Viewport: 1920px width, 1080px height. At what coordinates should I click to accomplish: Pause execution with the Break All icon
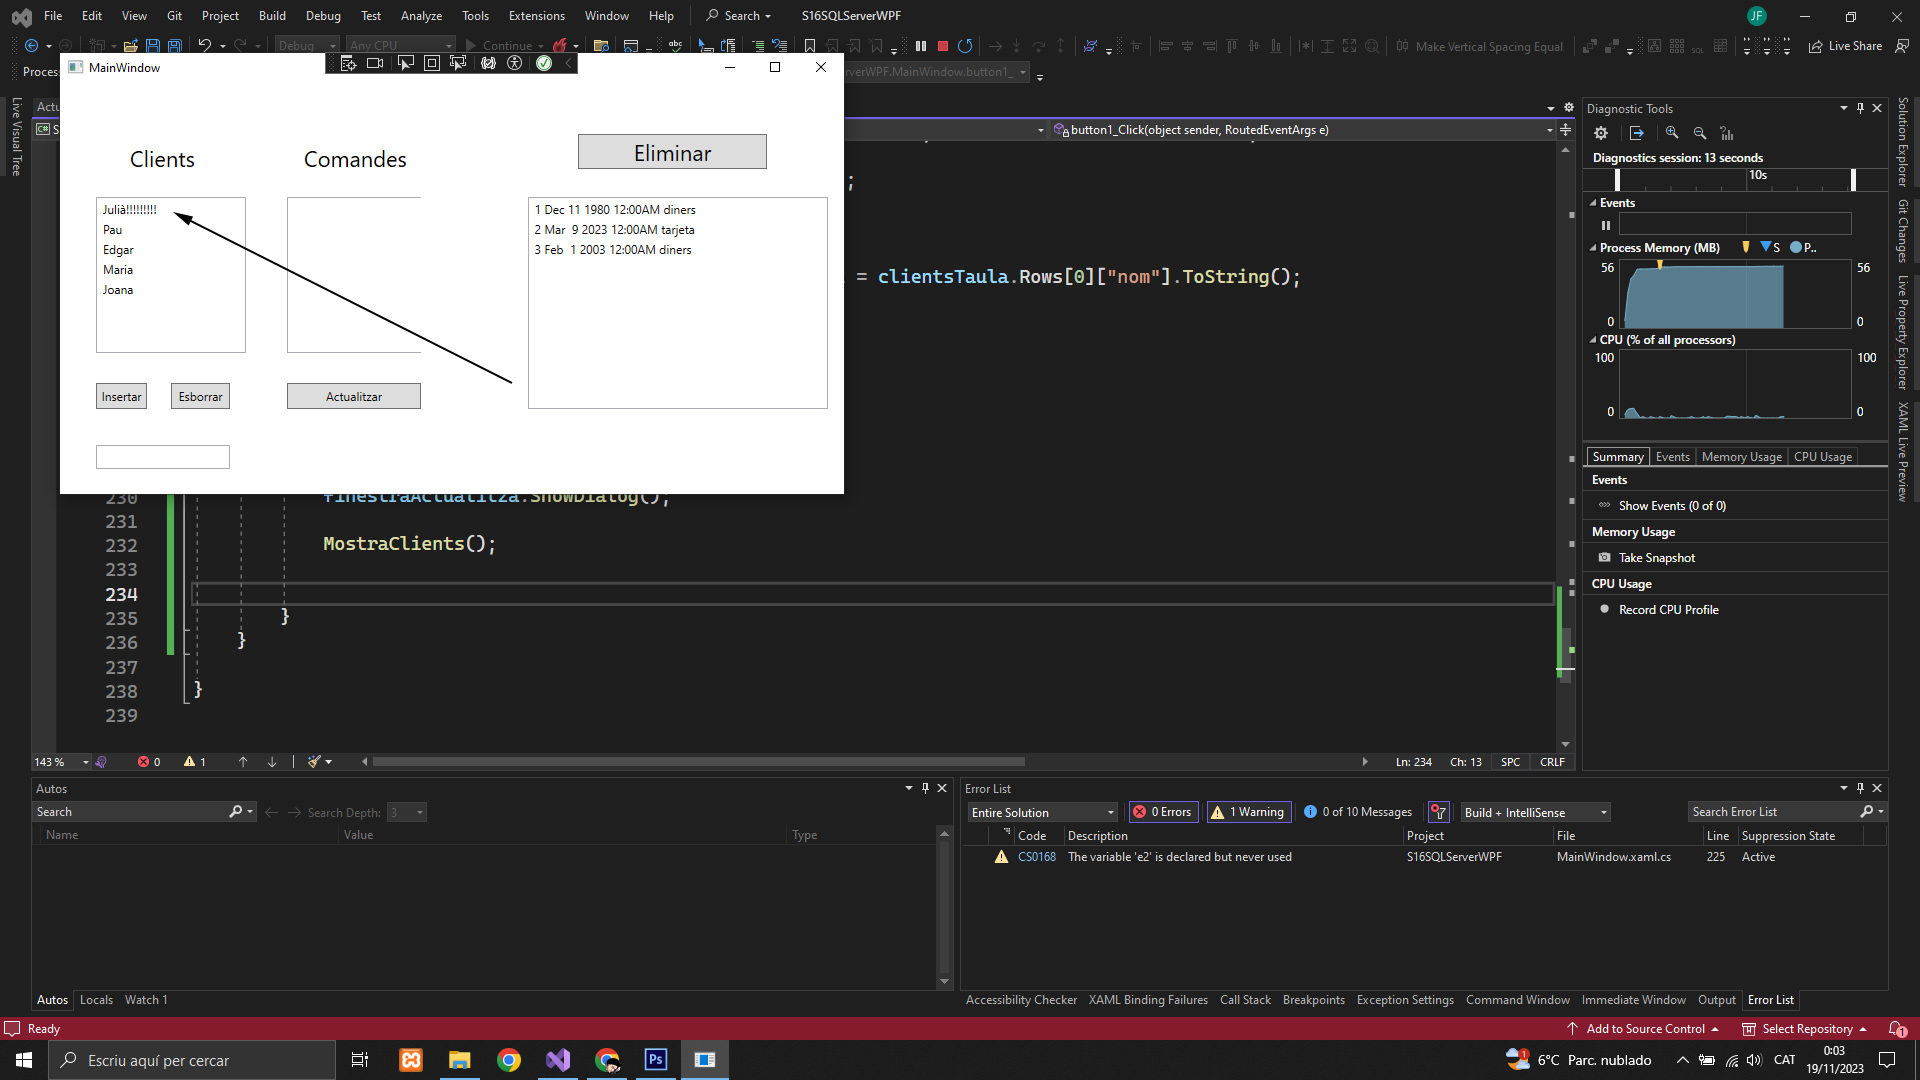[920, 46]
